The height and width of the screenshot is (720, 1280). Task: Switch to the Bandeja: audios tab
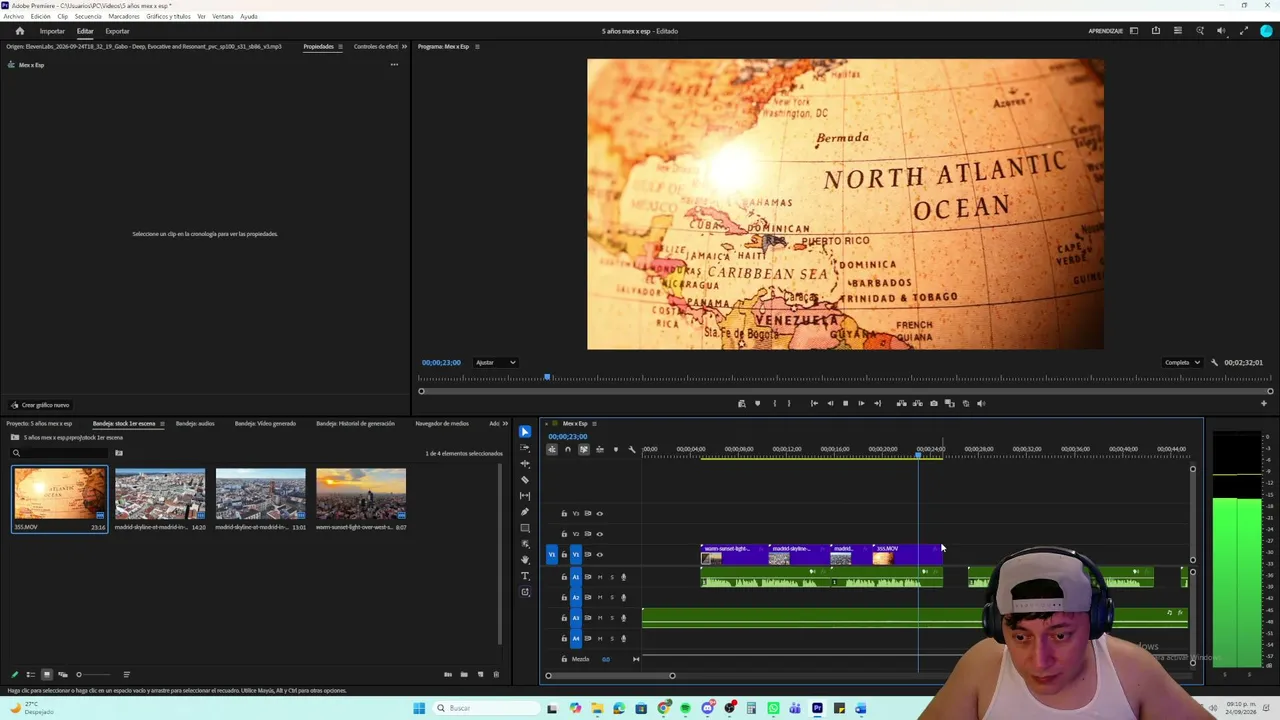coord(195,423)
